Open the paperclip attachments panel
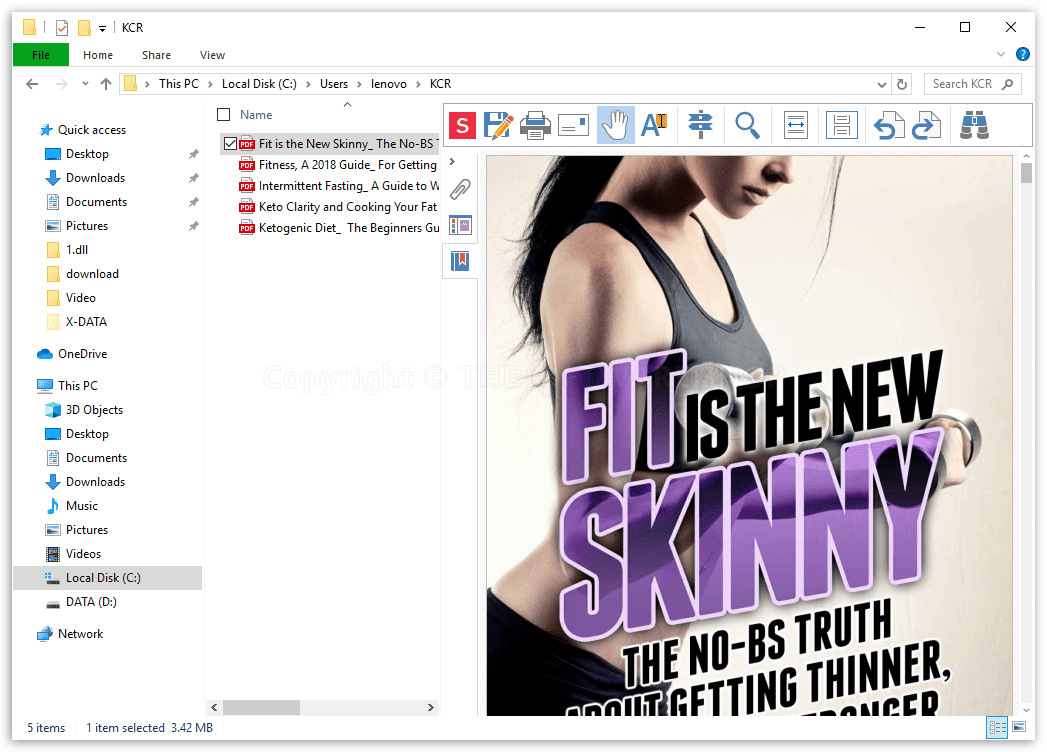Screen dimensions: 1047x752 click(460, 189)
